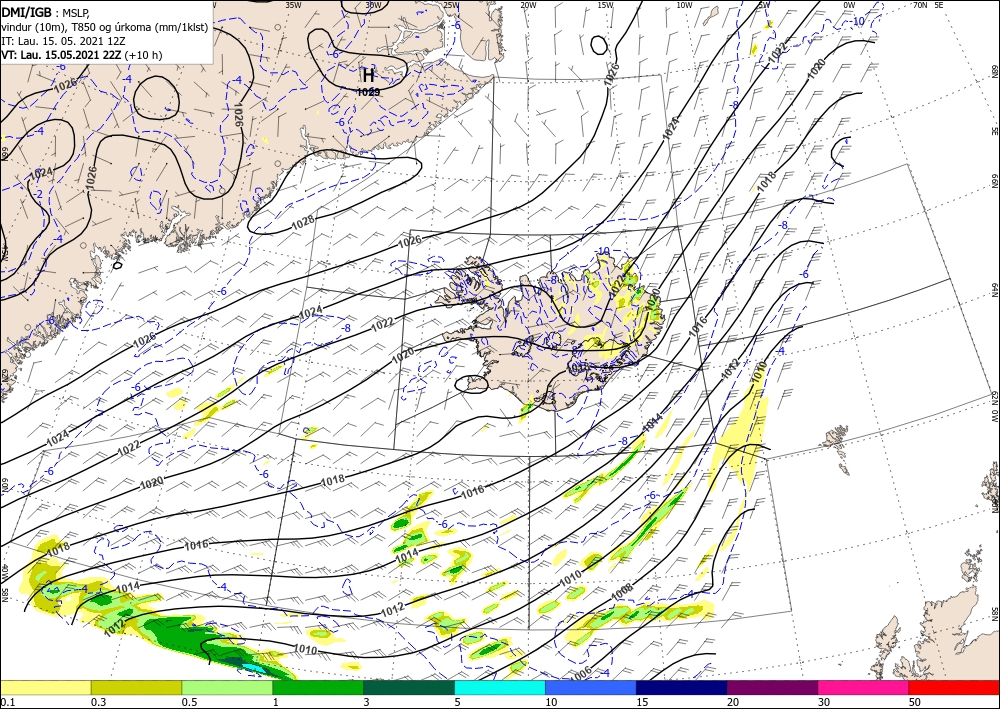Click the '0.3' legend scale number
The width and height of the screenshot is (1000, 709).
tap(98, 702)
